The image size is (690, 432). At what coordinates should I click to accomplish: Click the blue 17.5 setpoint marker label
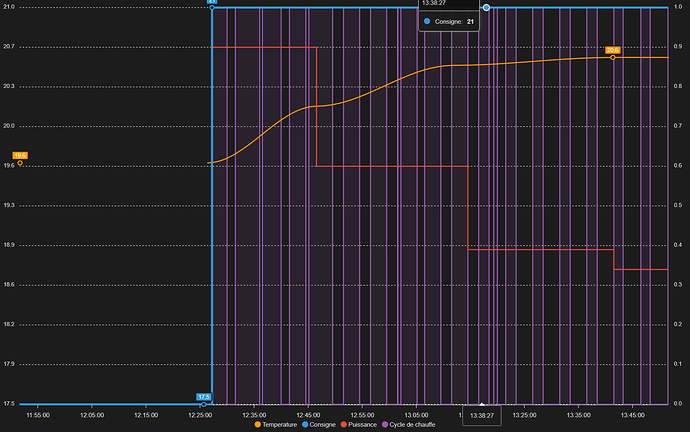pyautogui.click(x=204, y=397)
